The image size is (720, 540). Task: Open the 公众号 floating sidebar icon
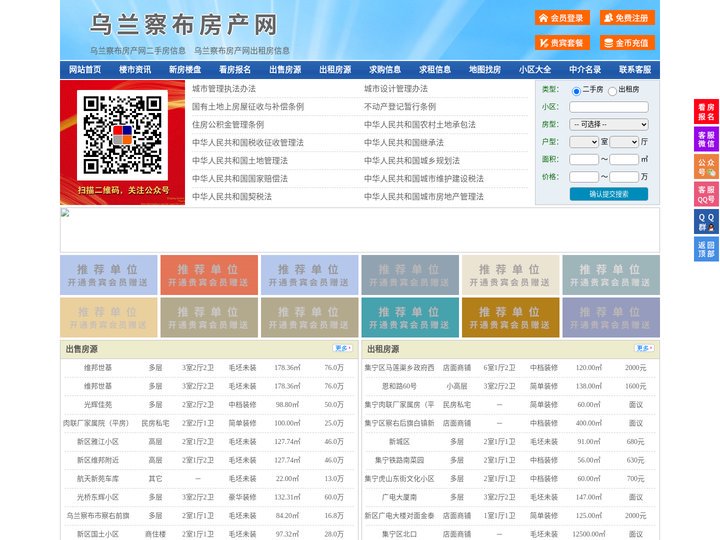tap(706, 167)
